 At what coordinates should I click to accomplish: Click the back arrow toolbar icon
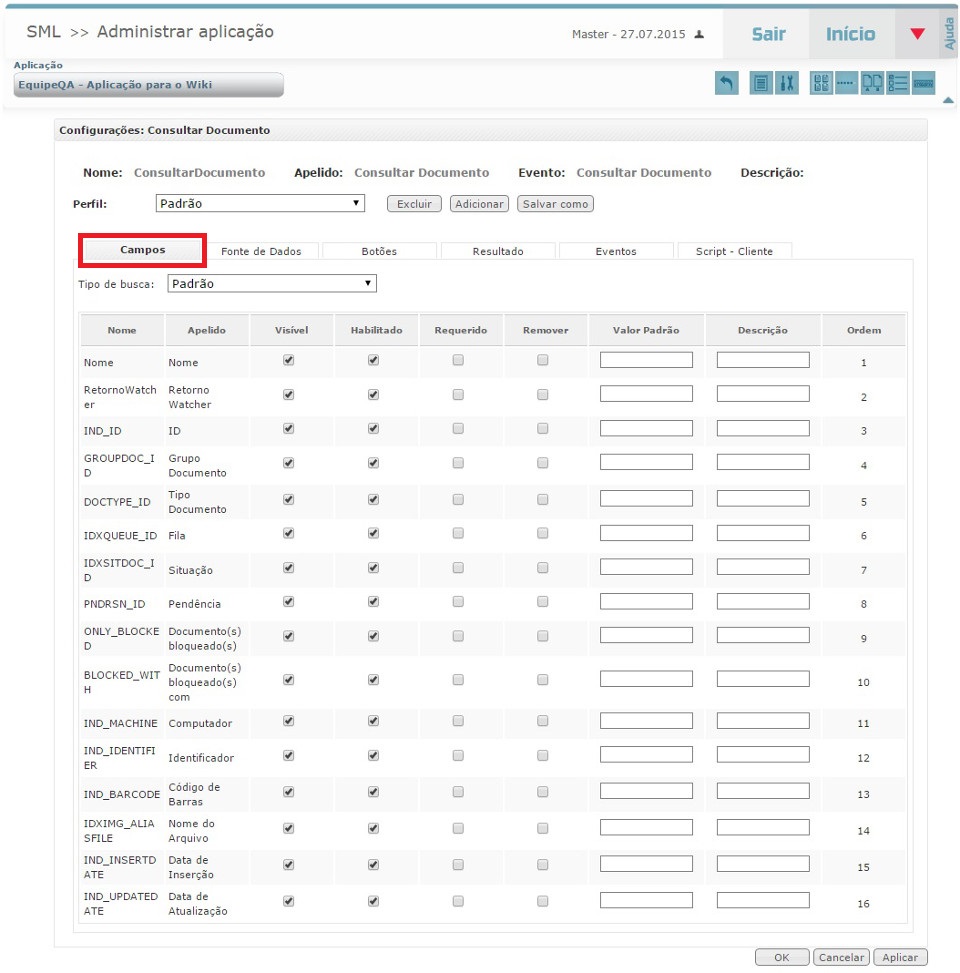click(727, 85)
